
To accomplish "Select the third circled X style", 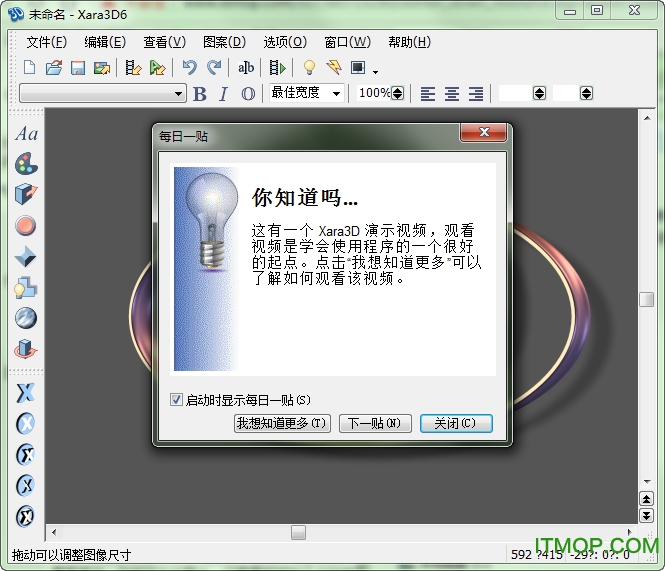I will [25, 485].
